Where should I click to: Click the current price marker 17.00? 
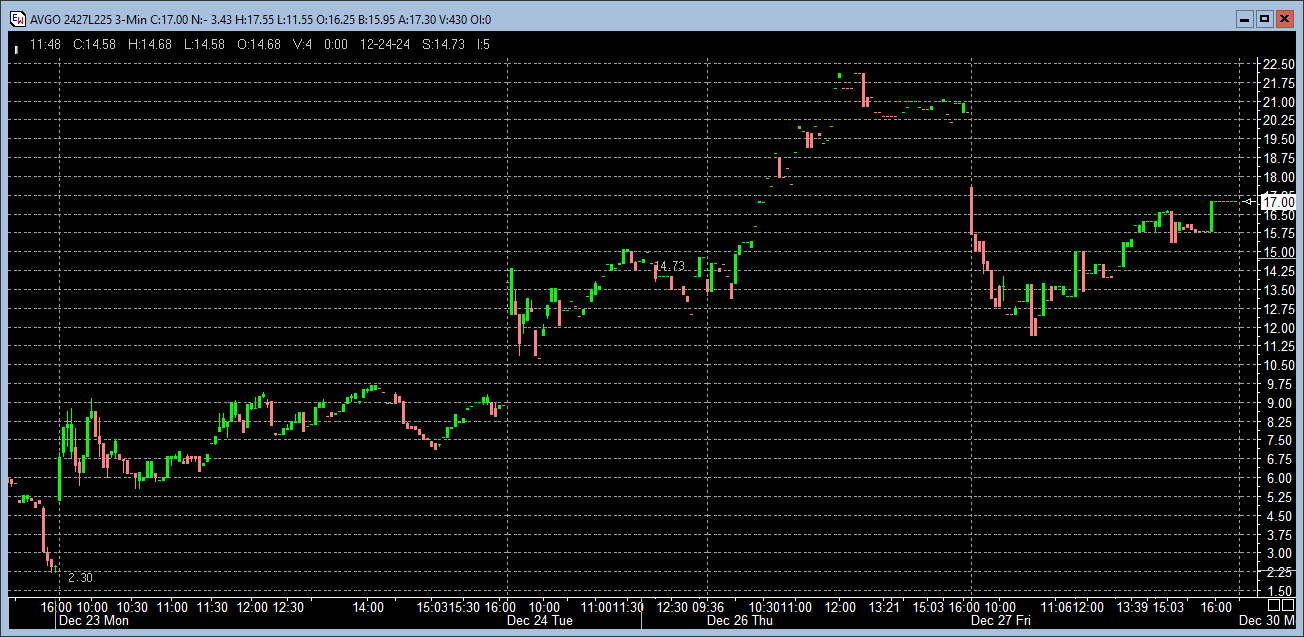click(x=1279, y=201)
